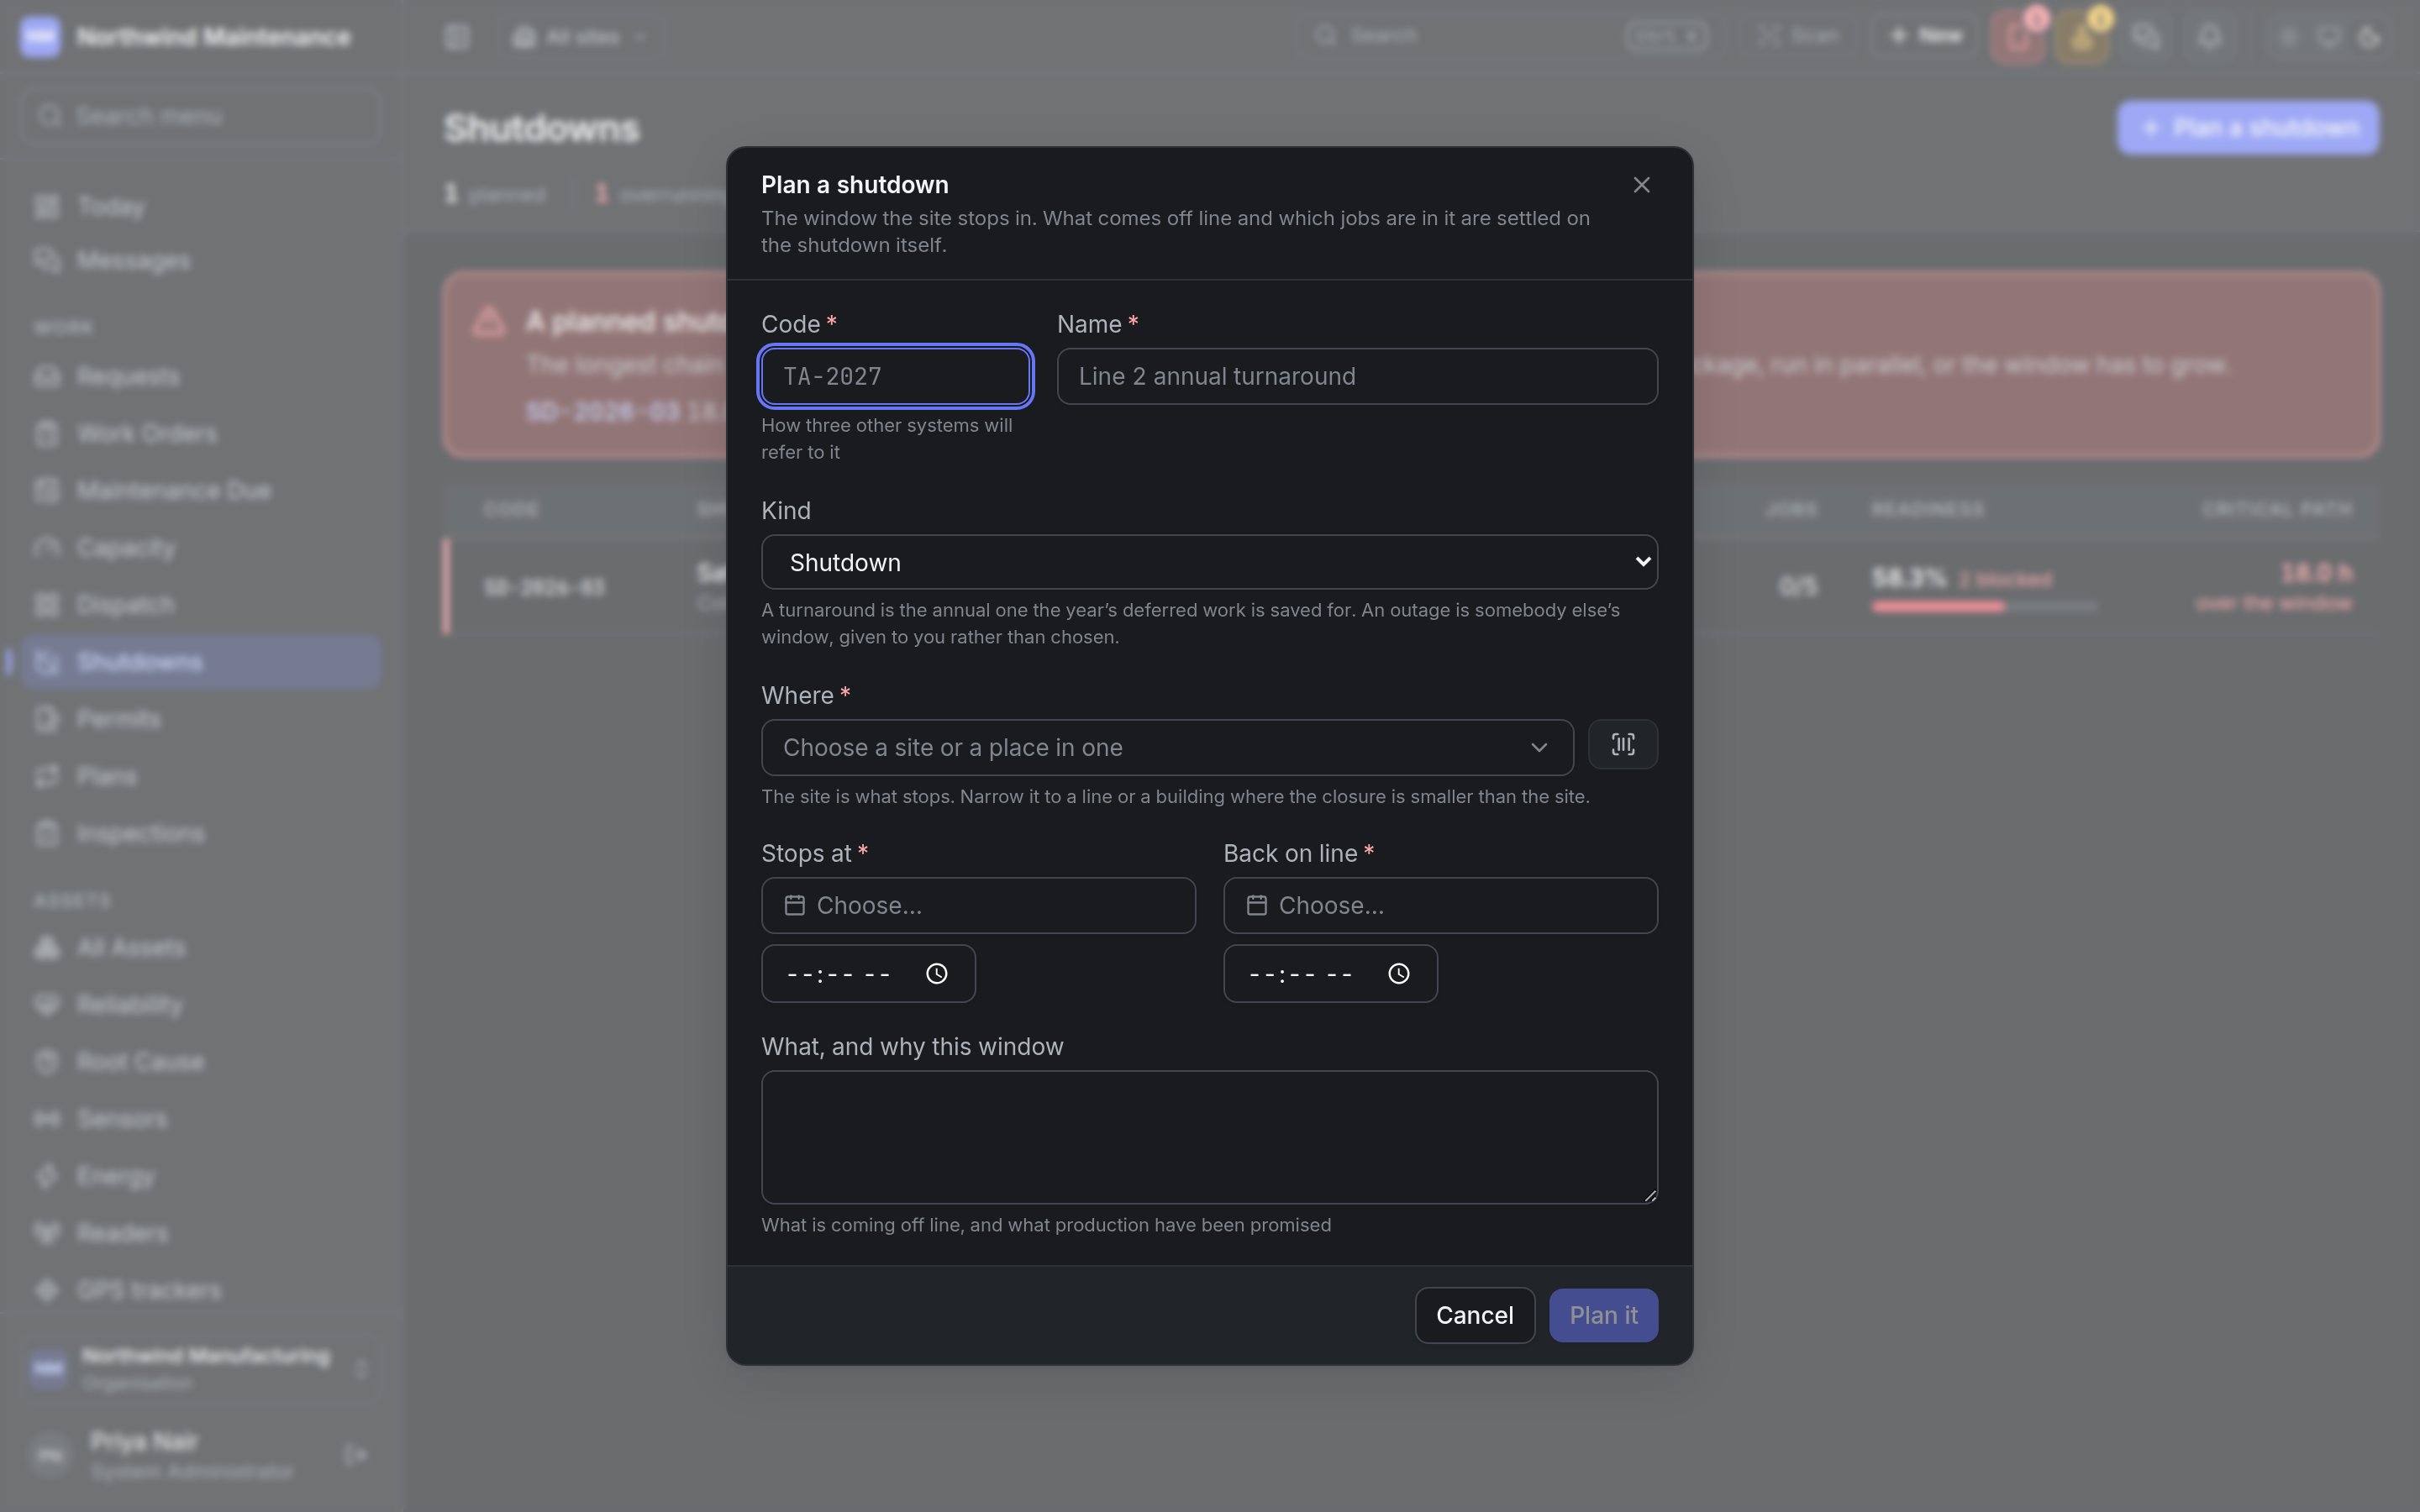Click the All Assets icon in sidebar
This screenshot has height=1512, width=2420.
46,947
